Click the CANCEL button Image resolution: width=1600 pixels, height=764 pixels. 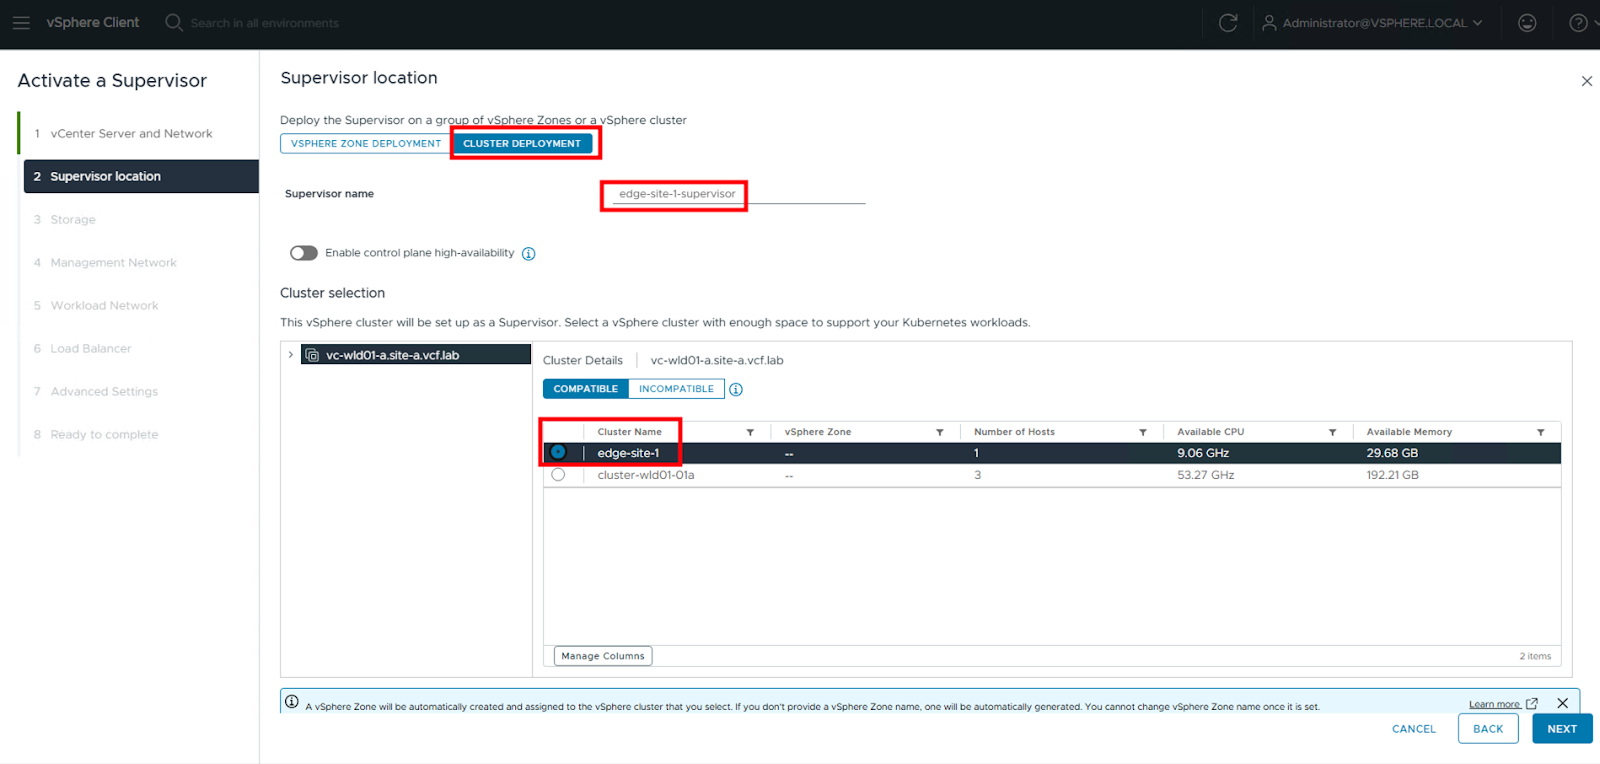click(x=1414, y=729)
